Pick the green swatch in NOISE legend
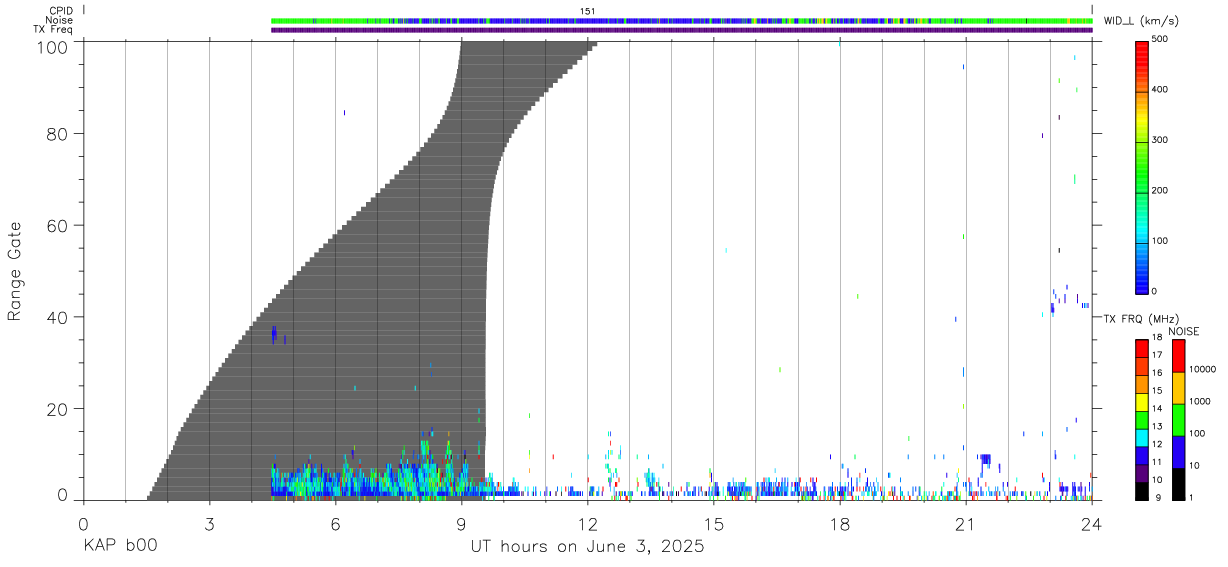This screenshot has width=1228, height=567. click(x=1178, y=419)
